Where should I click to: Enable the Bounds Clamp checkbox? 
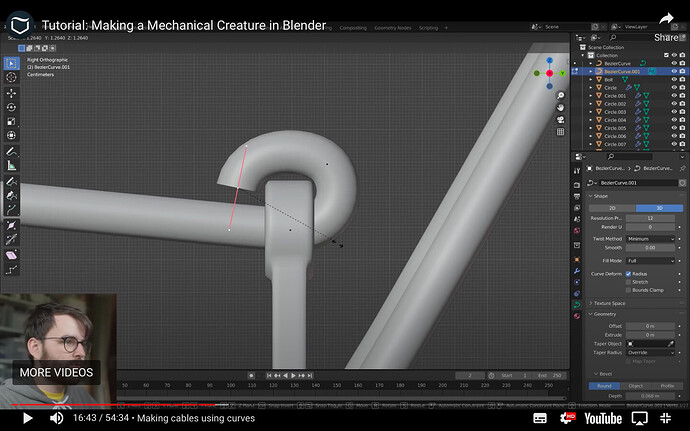coord(628,290)
